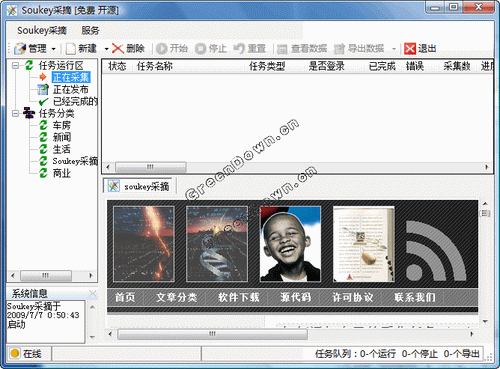
Task: Open the Soukey采摘 menu
Action: (x=42, y=31)
